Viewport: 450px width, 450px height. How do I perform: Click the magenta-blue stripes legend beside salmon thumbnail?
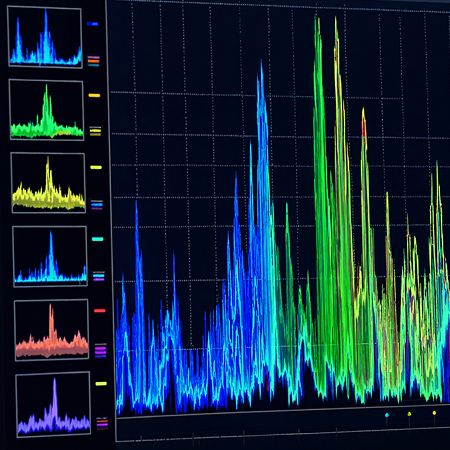(x=100, y=350)
